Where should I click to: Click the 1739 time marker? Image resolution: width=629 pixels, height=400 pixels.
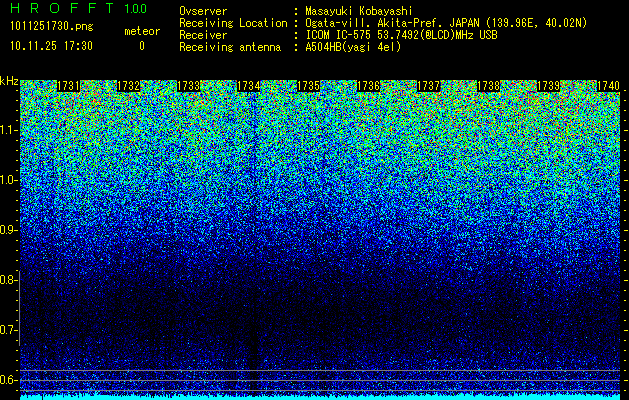tap(549, 86)
